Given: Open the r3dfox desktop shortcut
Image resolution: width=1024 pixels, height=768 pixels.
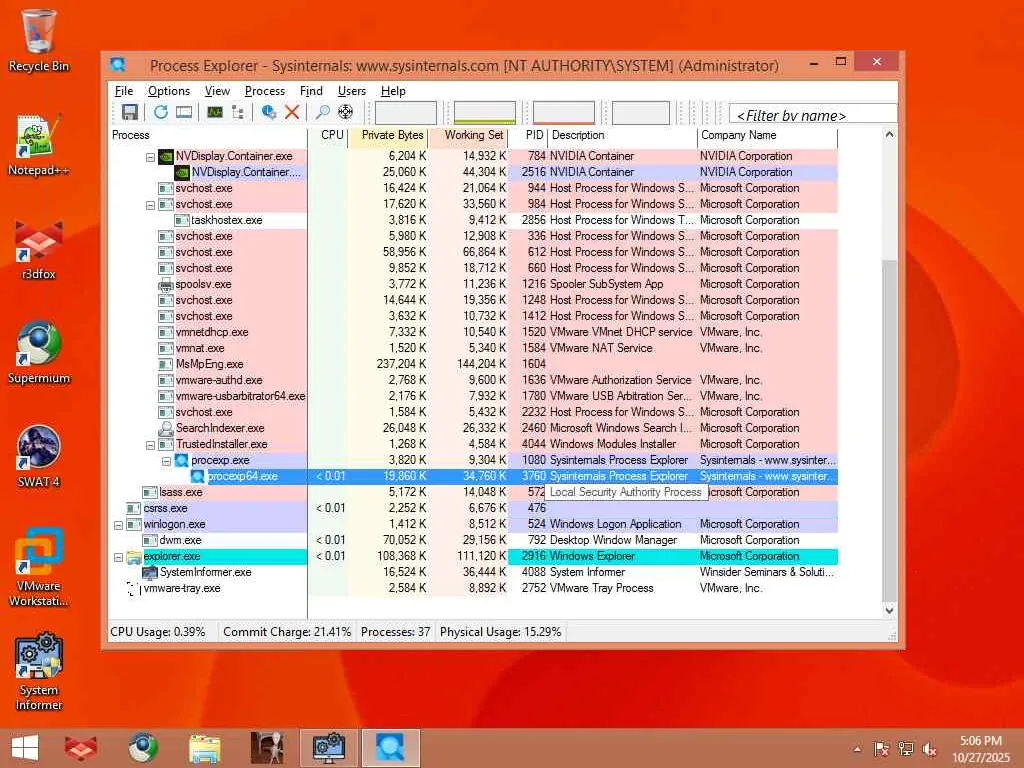Looking at the screenshot, I should pos(39,249).
